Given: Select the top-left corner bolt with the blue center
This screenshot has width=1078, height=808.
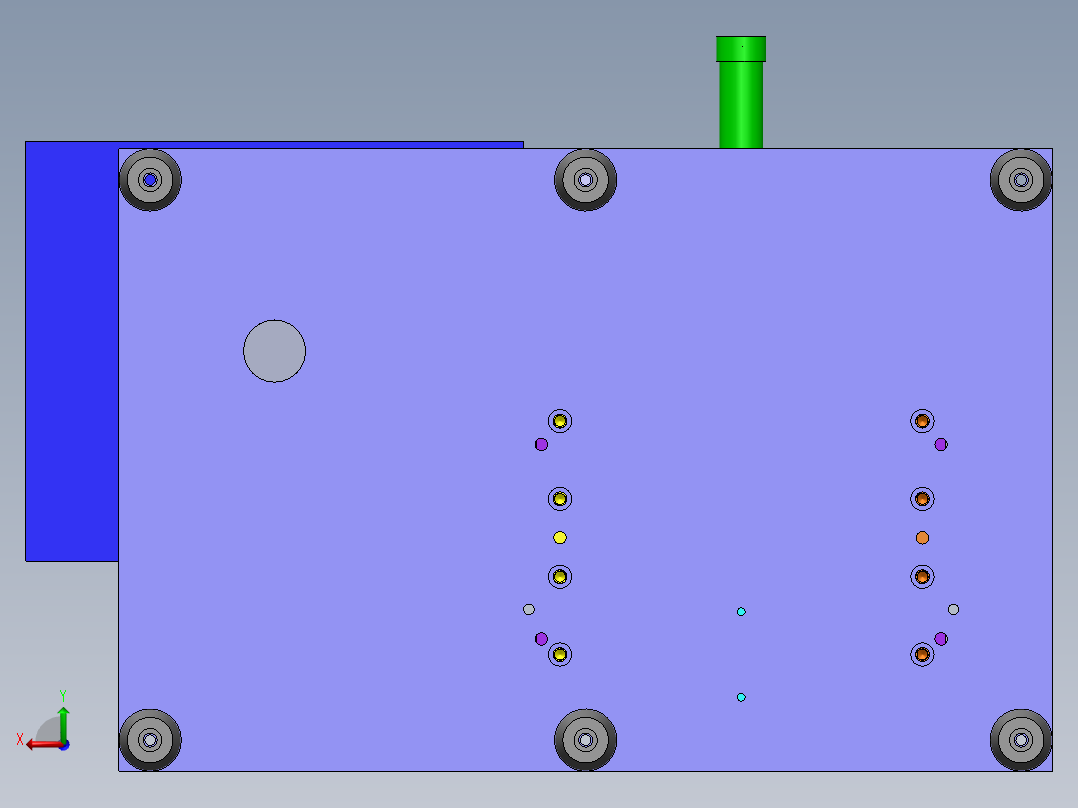Looking at the screenshot, I should point(150,180).
